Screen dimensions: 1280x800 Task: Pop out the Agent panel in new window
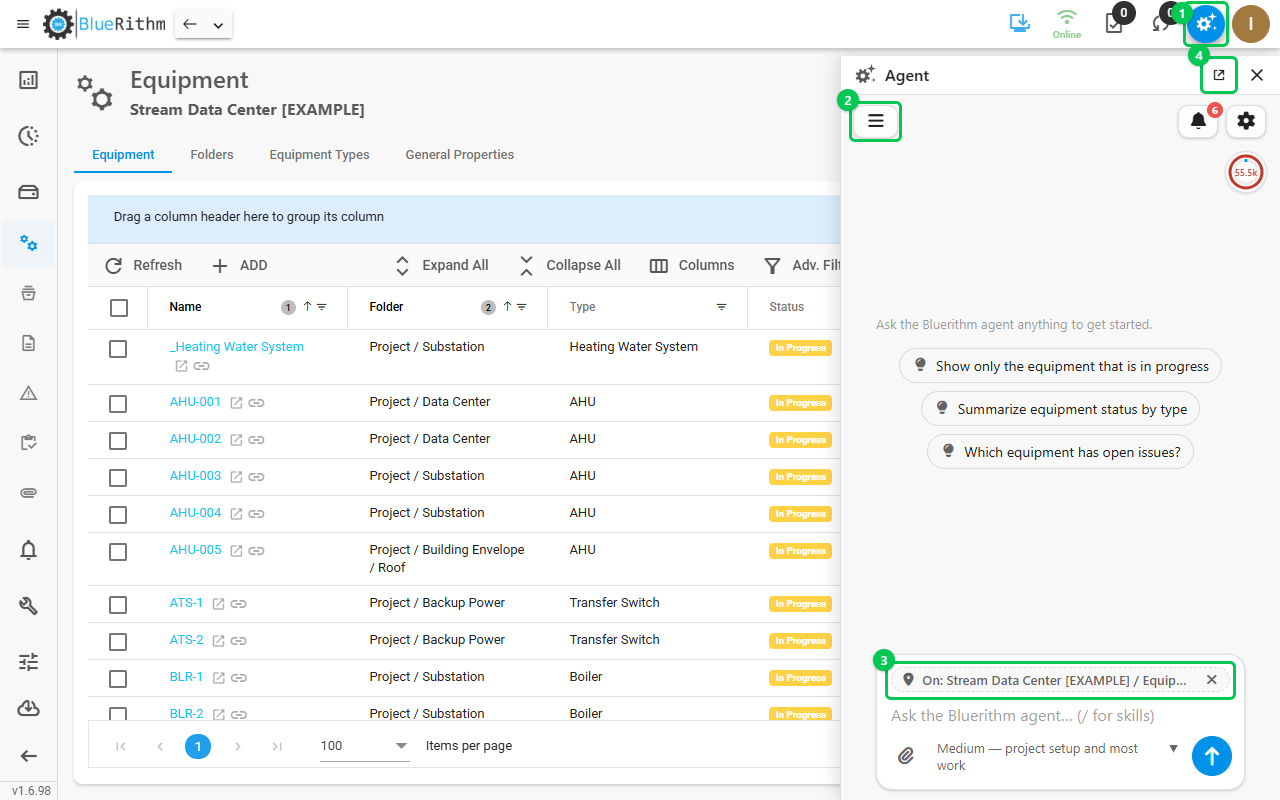[x=1219, y=75]
